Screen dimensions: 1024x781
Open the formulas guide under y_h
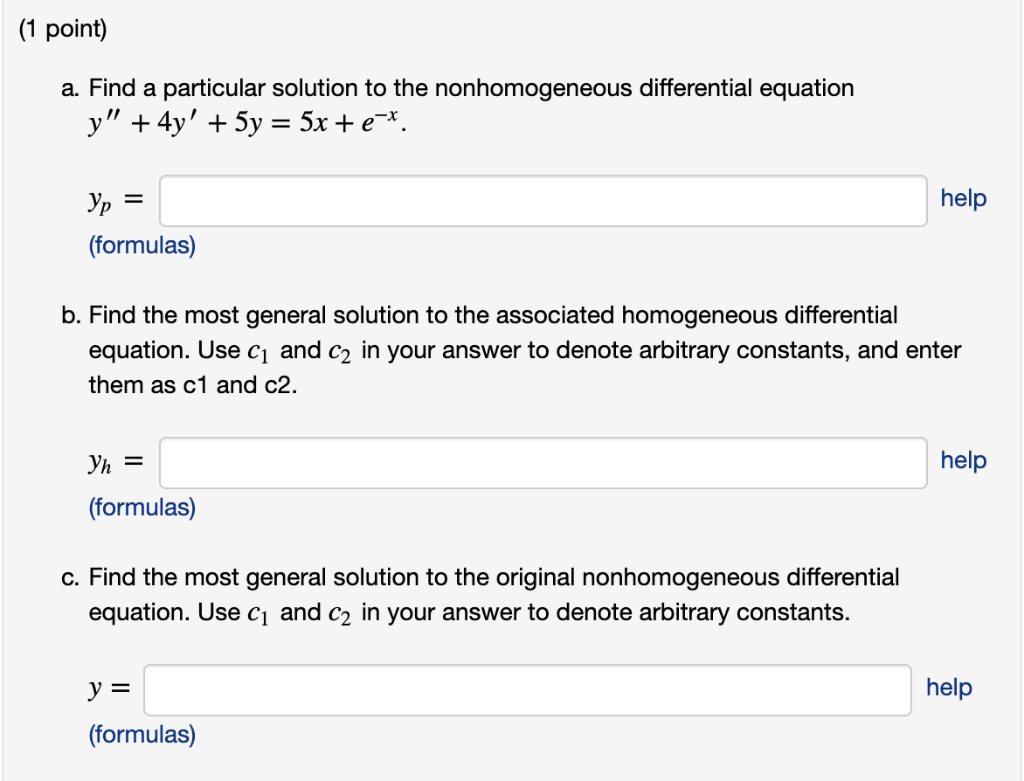tap(140, 507)
